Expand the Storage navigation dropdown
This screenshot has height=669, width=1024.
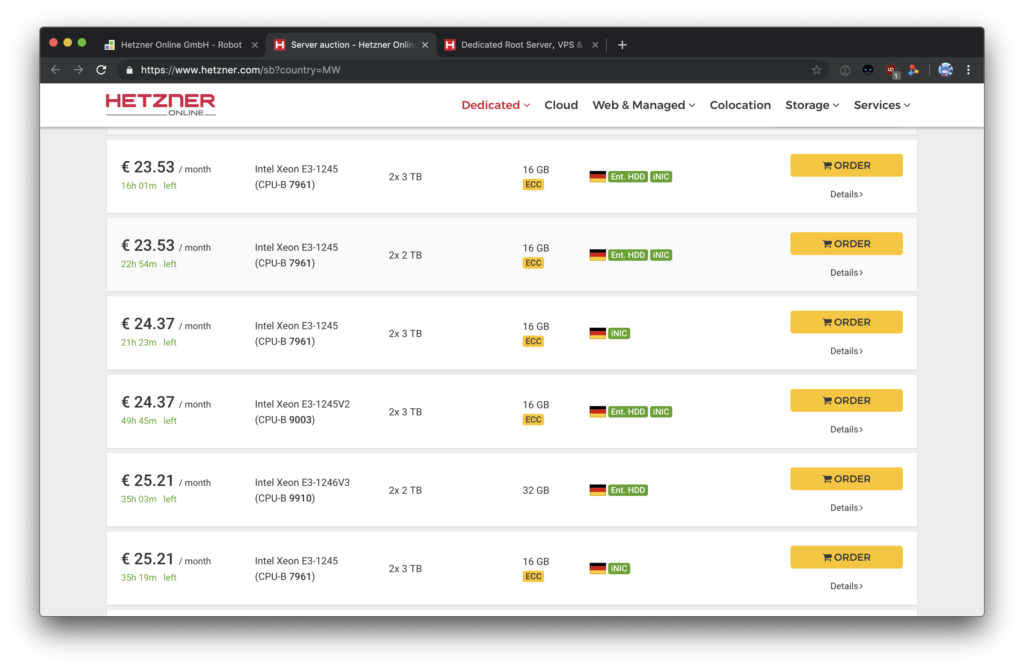[812, 105]
